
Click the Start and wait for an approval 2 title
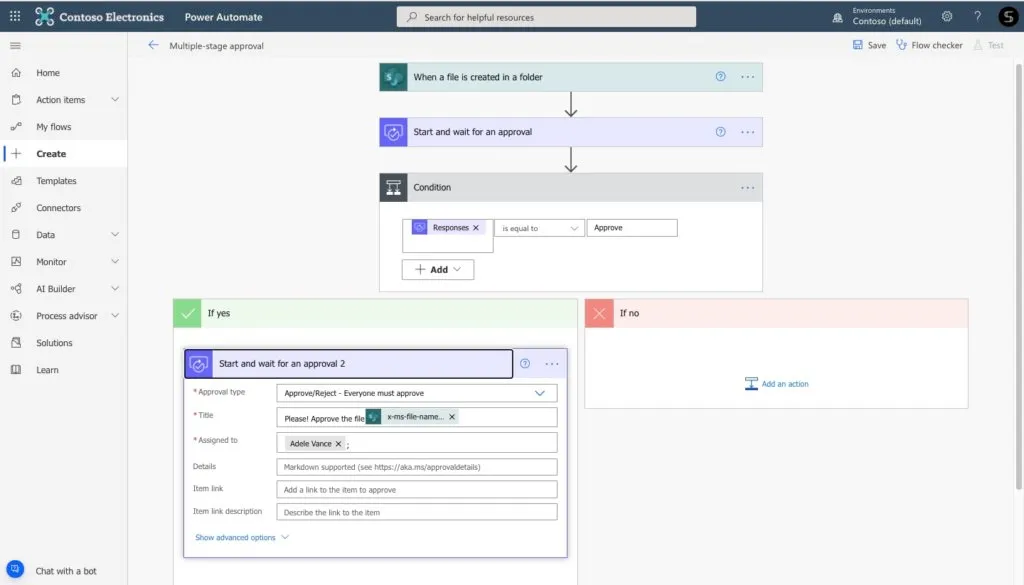pos(282,364)
